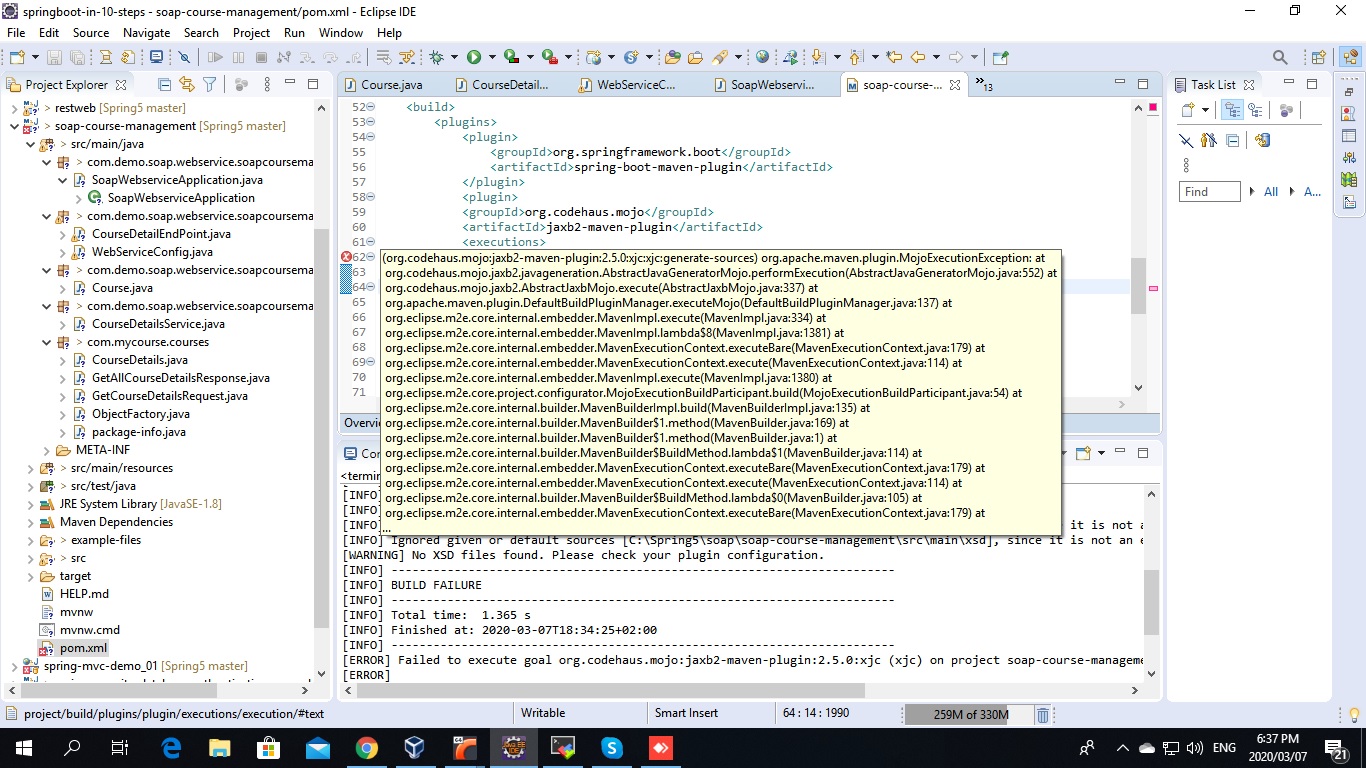
Task: Switch to the Course.java editor tab
Action: point(391,85)
